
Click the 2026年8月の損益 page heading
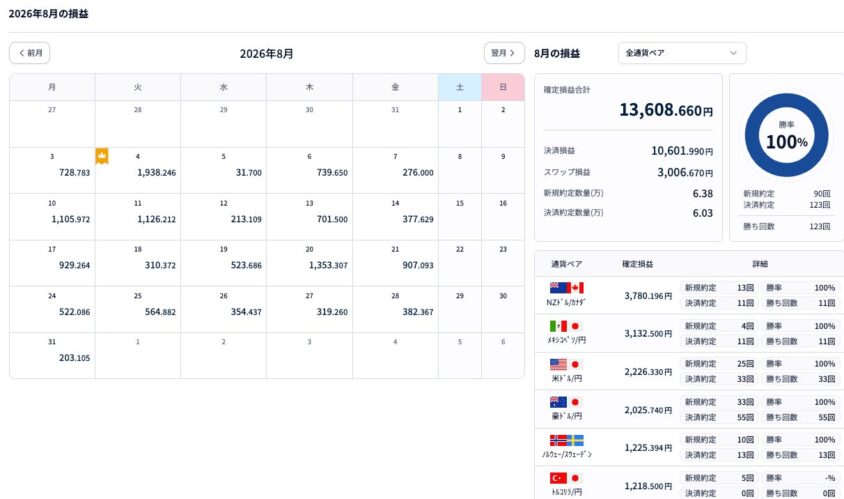click(x=48, y=13)
